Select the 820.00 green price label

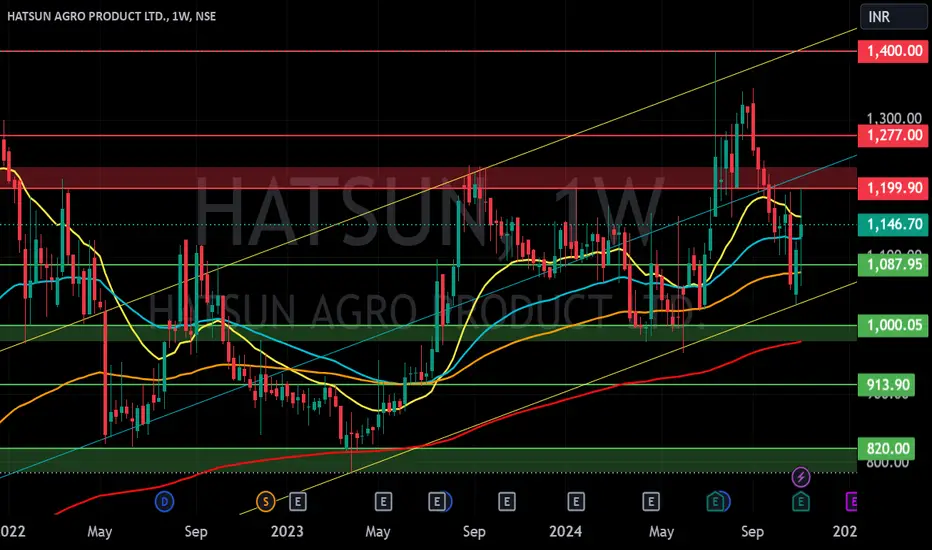pyautogui.click(x=887, y=449)
